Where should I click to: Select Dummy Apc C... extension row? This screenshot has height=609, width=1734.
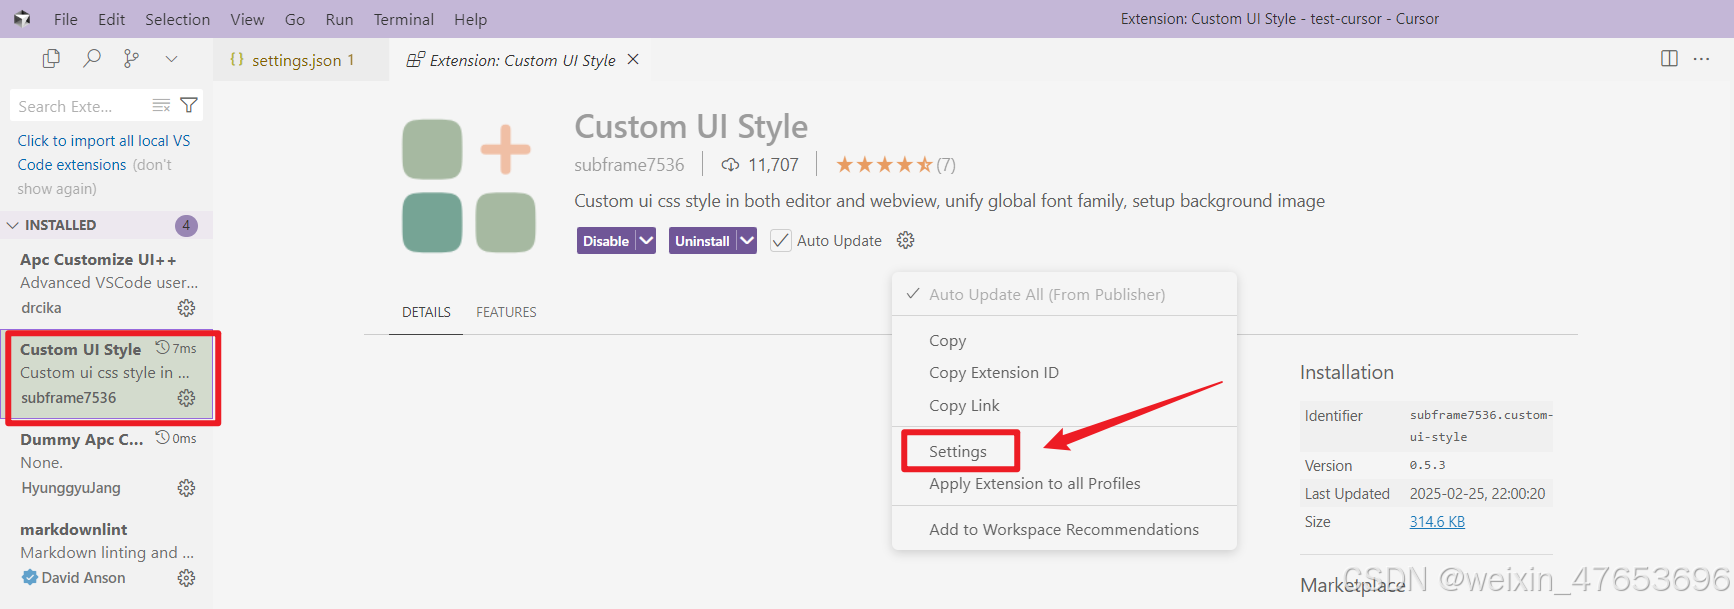[107, 463]
